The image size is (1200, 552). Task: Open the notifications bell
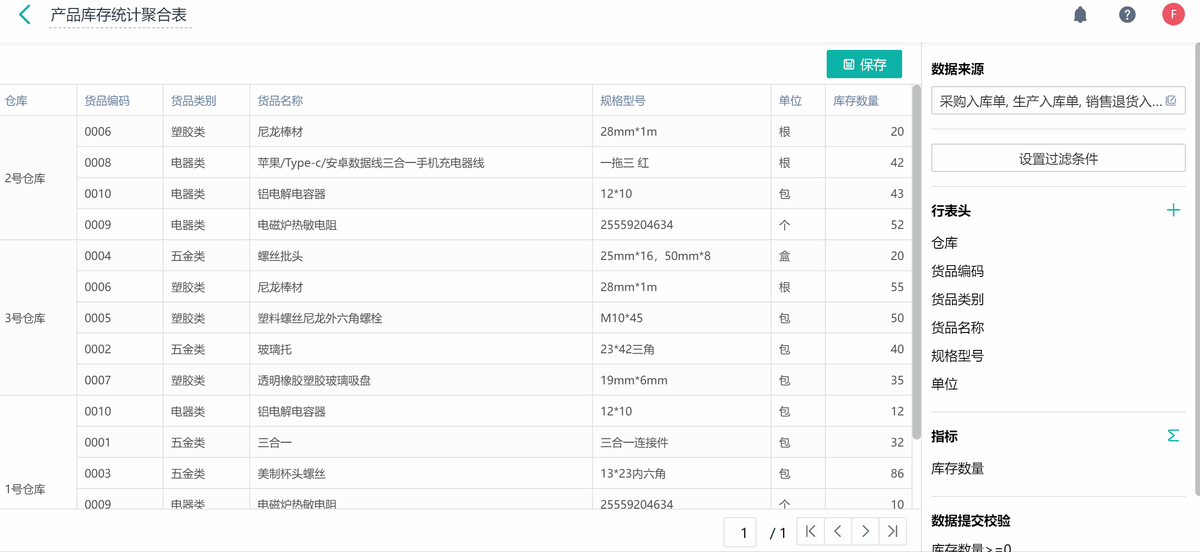point(1080,15)
